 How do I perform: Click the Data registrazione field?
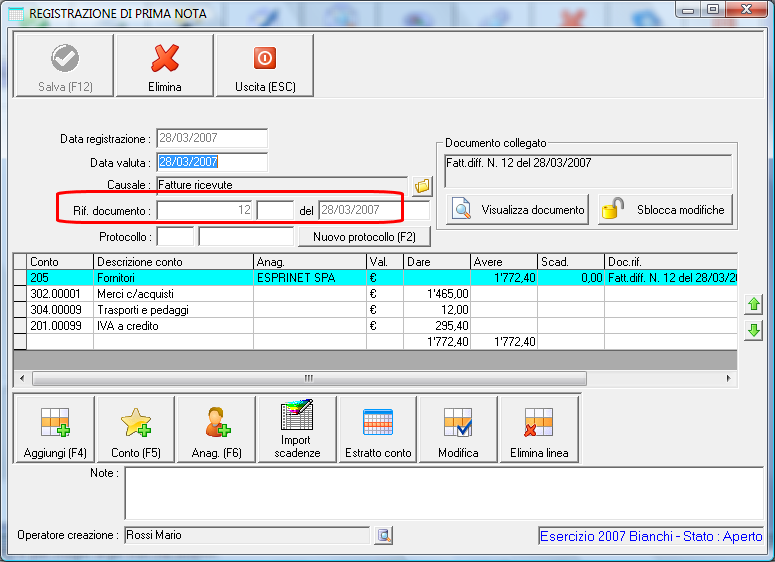point(212,138)
